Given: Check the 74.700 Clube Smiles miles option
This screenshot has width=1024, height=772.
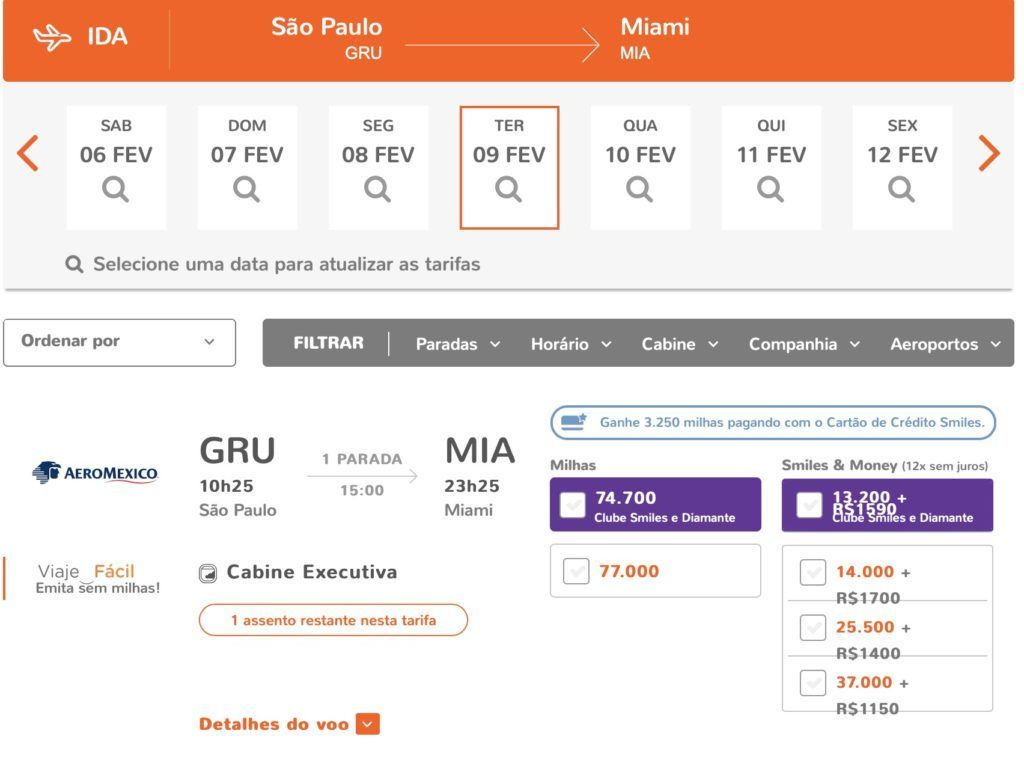Looking at the screenshot, I should [x=573, y=505].
